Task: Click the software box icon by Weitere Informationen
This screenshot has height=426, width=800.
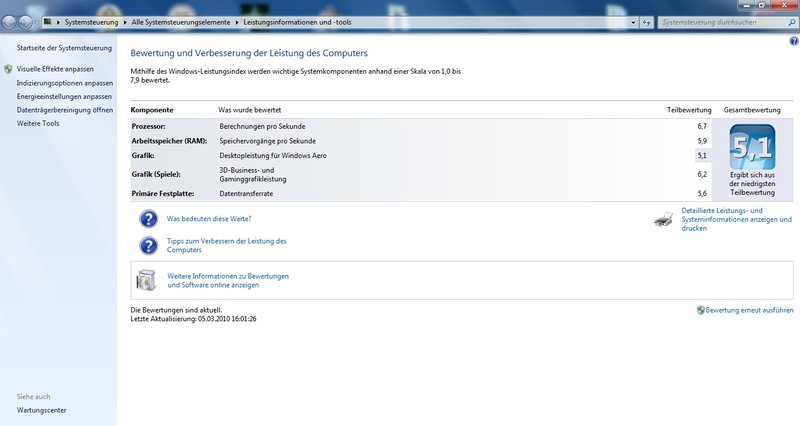Action: 146,280
